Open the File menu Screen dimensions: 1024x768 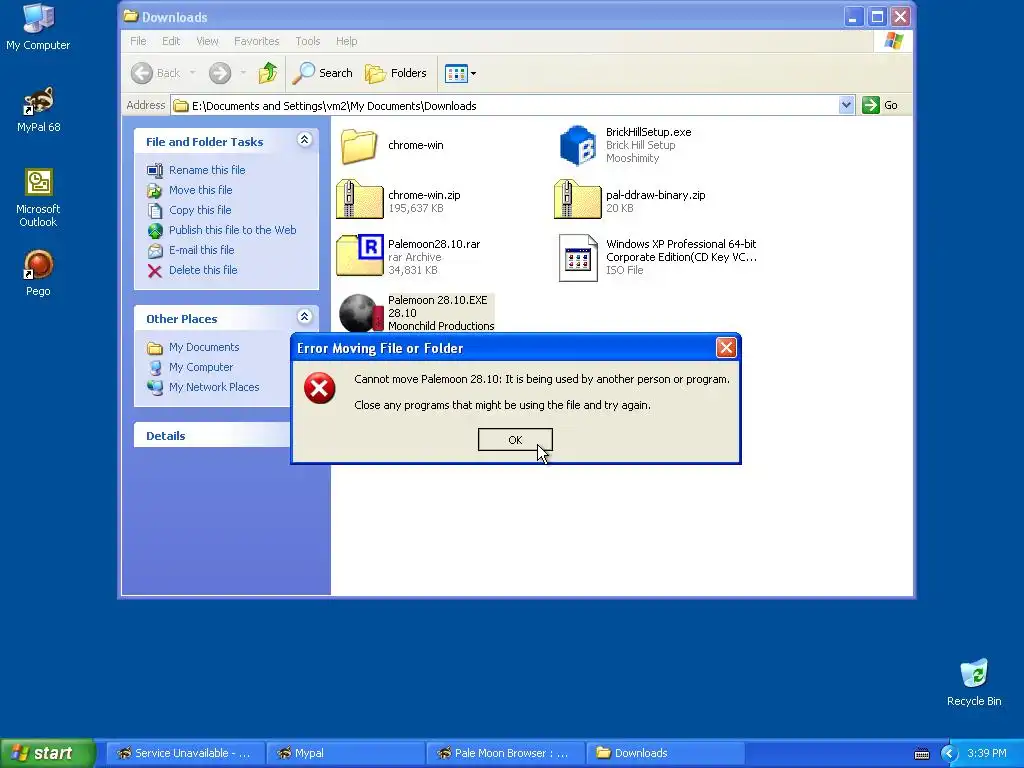[138, 41]
